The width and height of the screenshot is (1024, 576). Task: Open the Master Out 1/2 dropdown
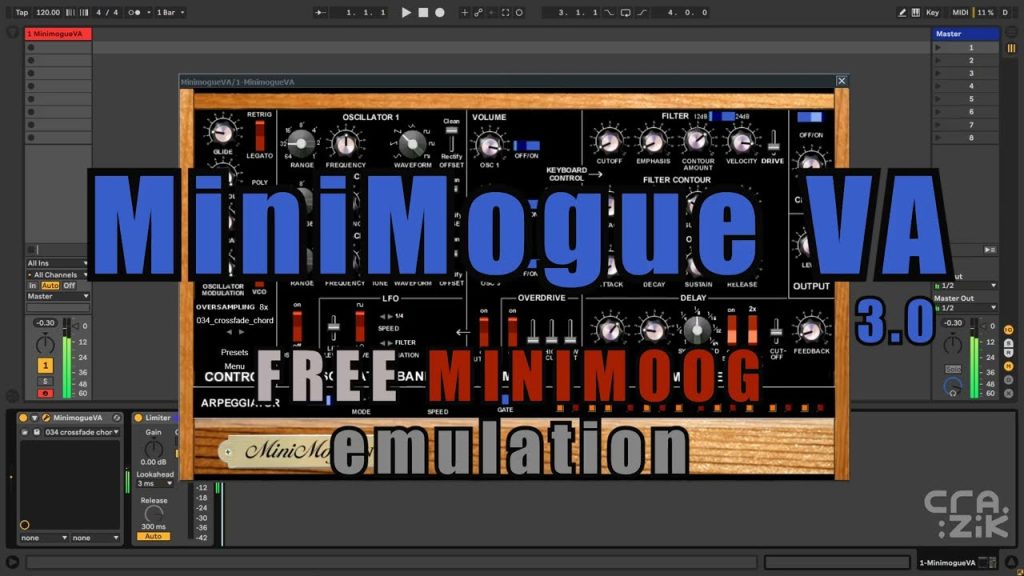click(965, 308)
